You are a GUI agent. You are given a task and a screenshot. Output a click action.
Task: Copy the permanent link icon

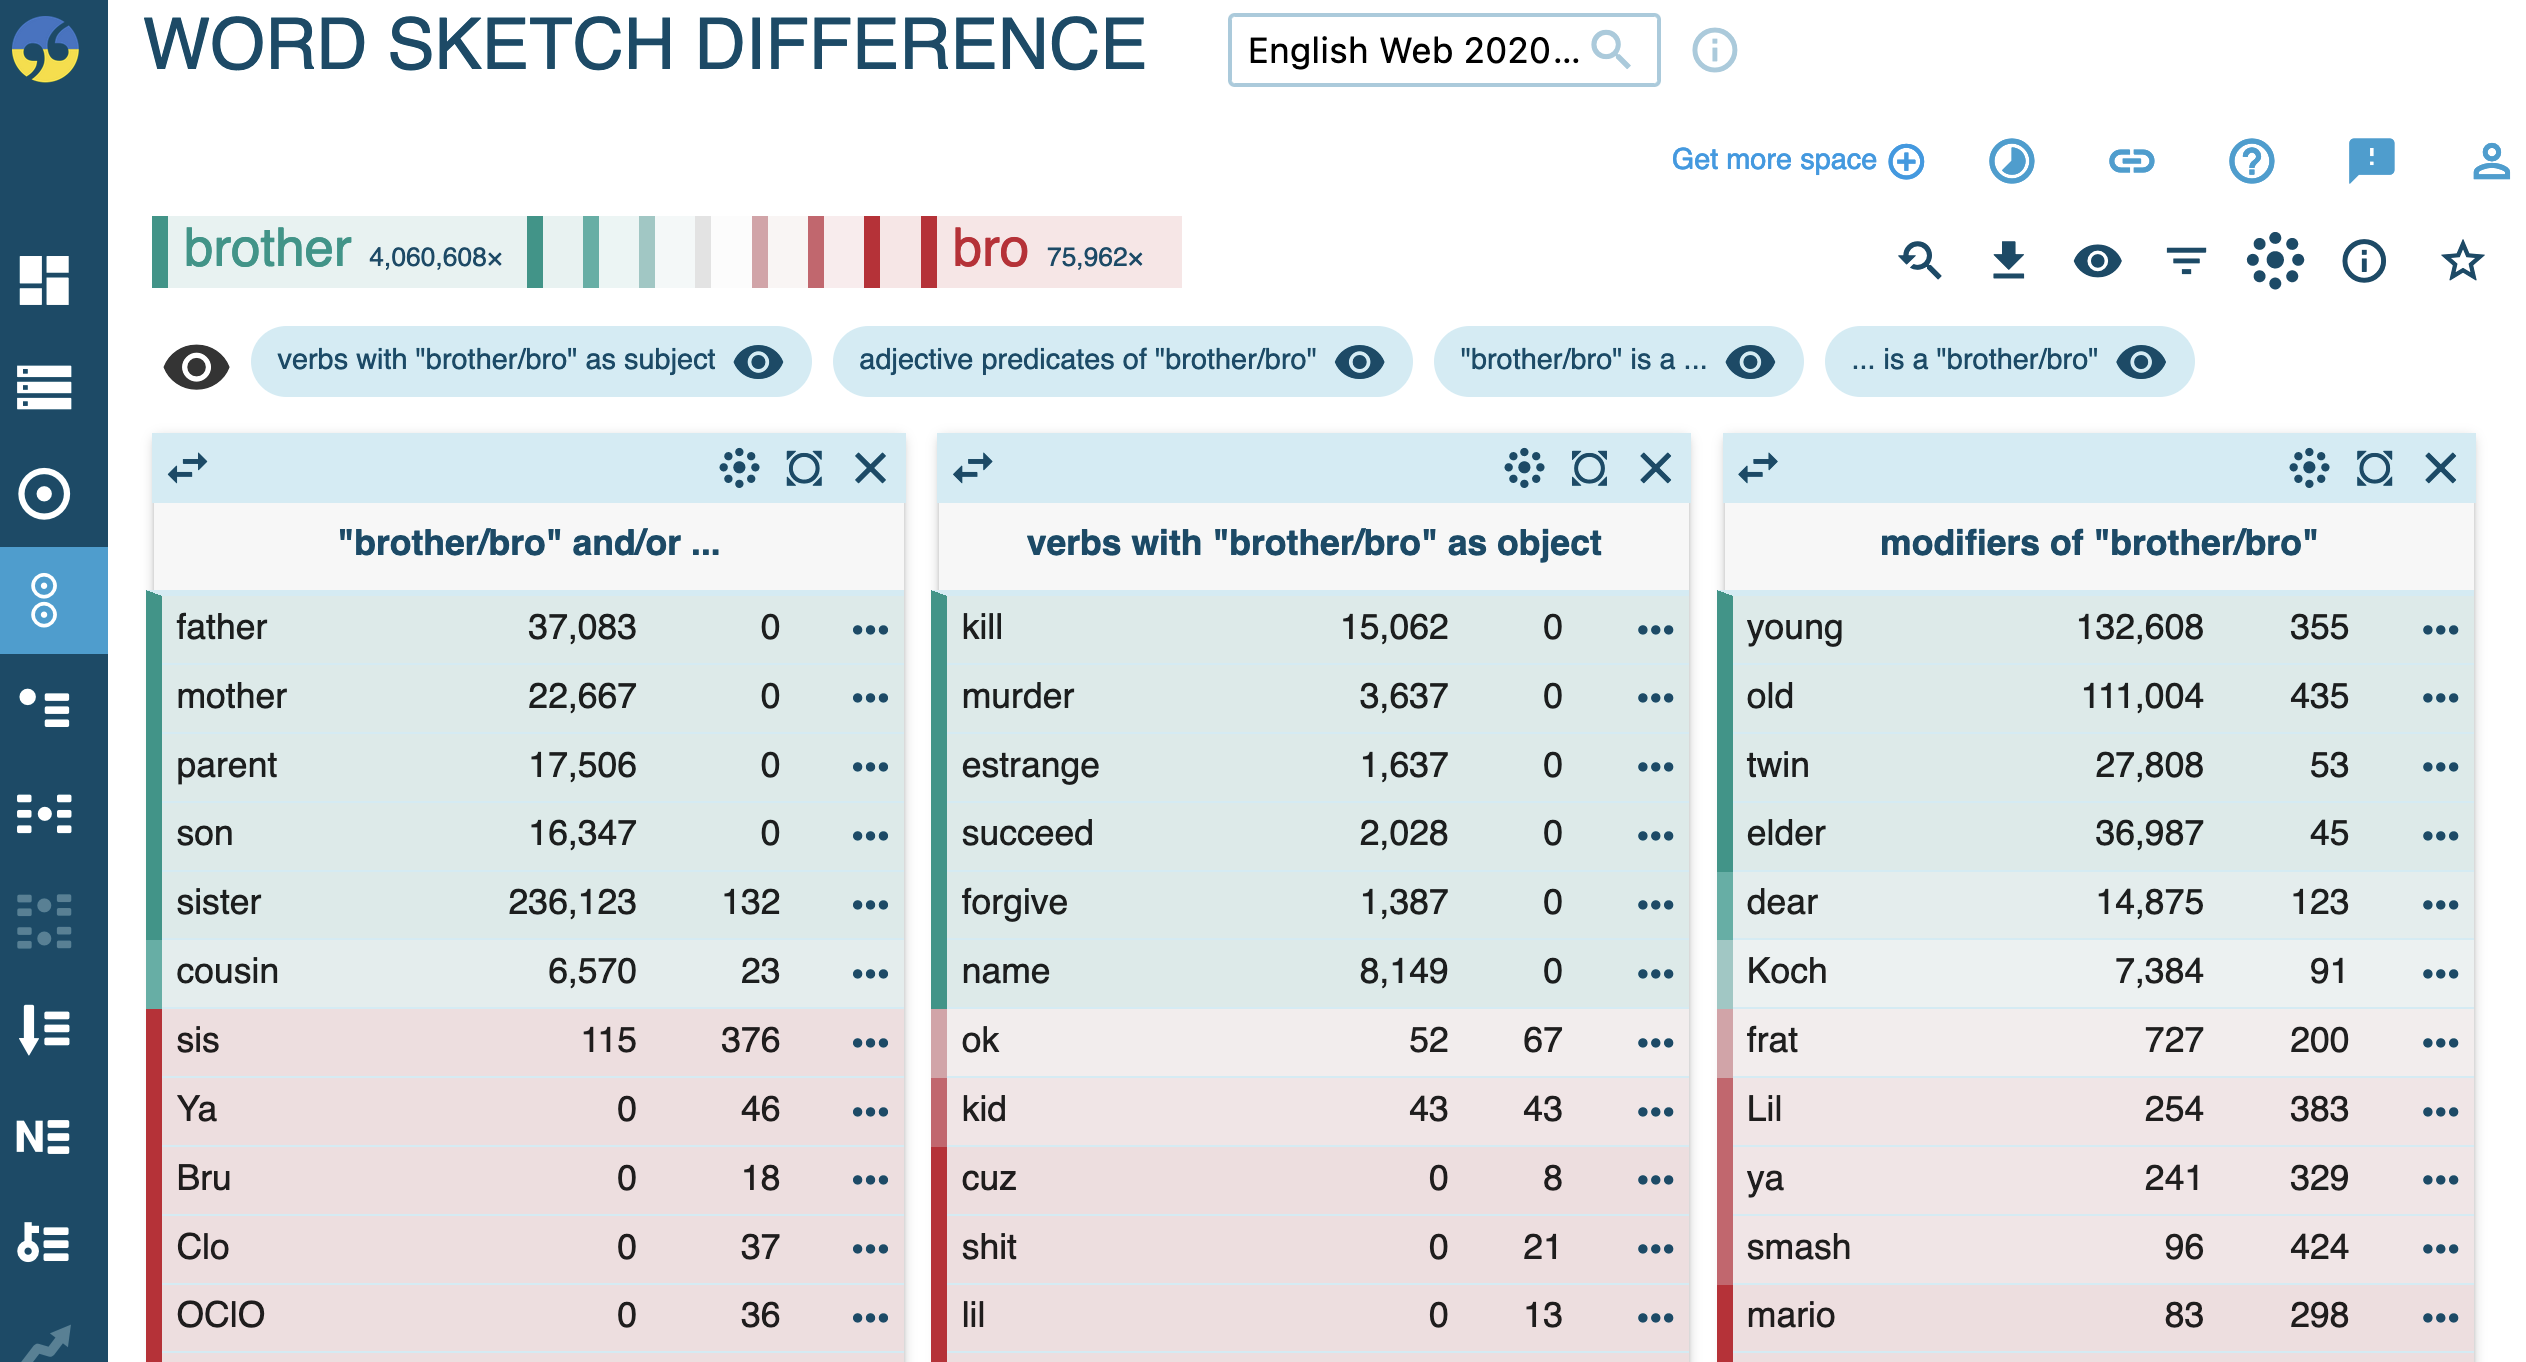[x=2131, y=161]
